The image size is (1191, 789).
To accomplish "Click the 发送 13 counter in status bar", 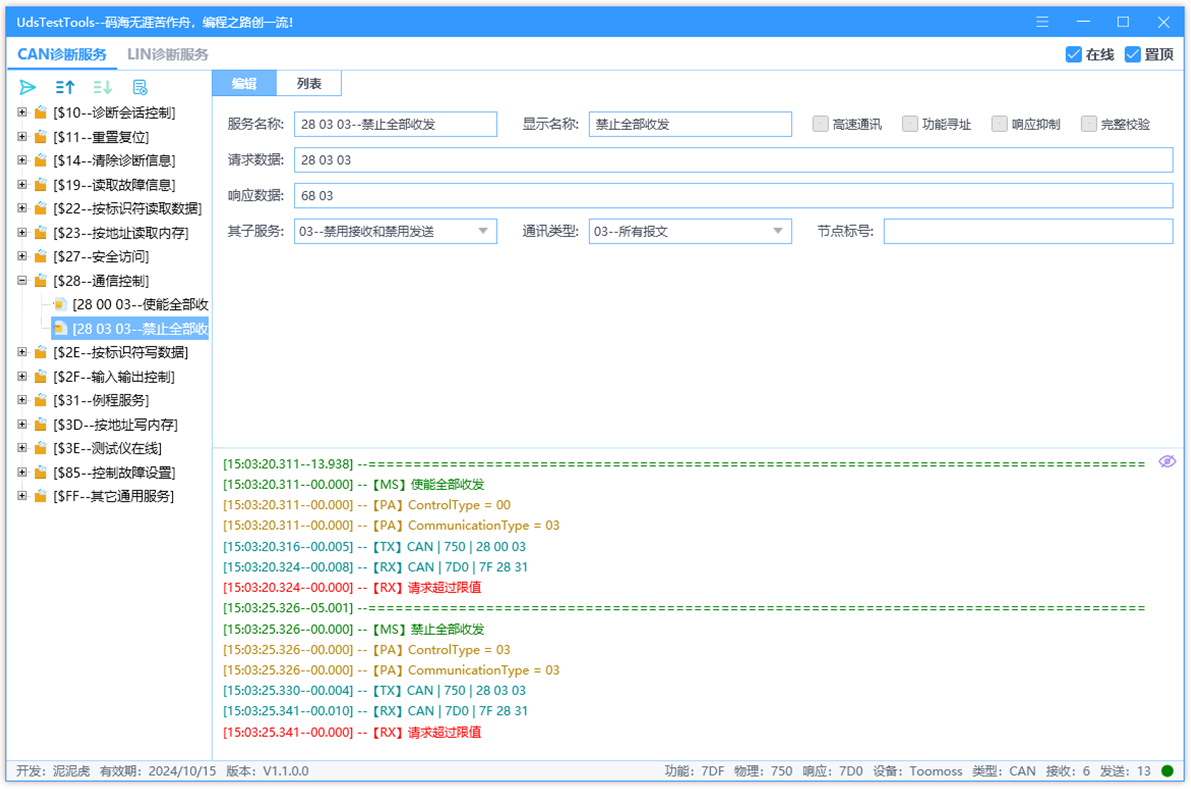I will [1126, 772].
